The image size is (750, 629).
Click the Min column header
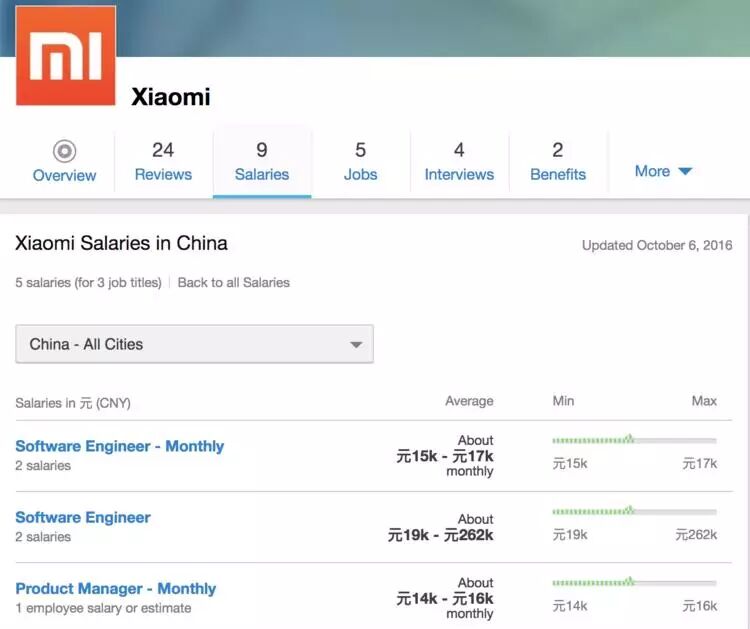point(563,401)
